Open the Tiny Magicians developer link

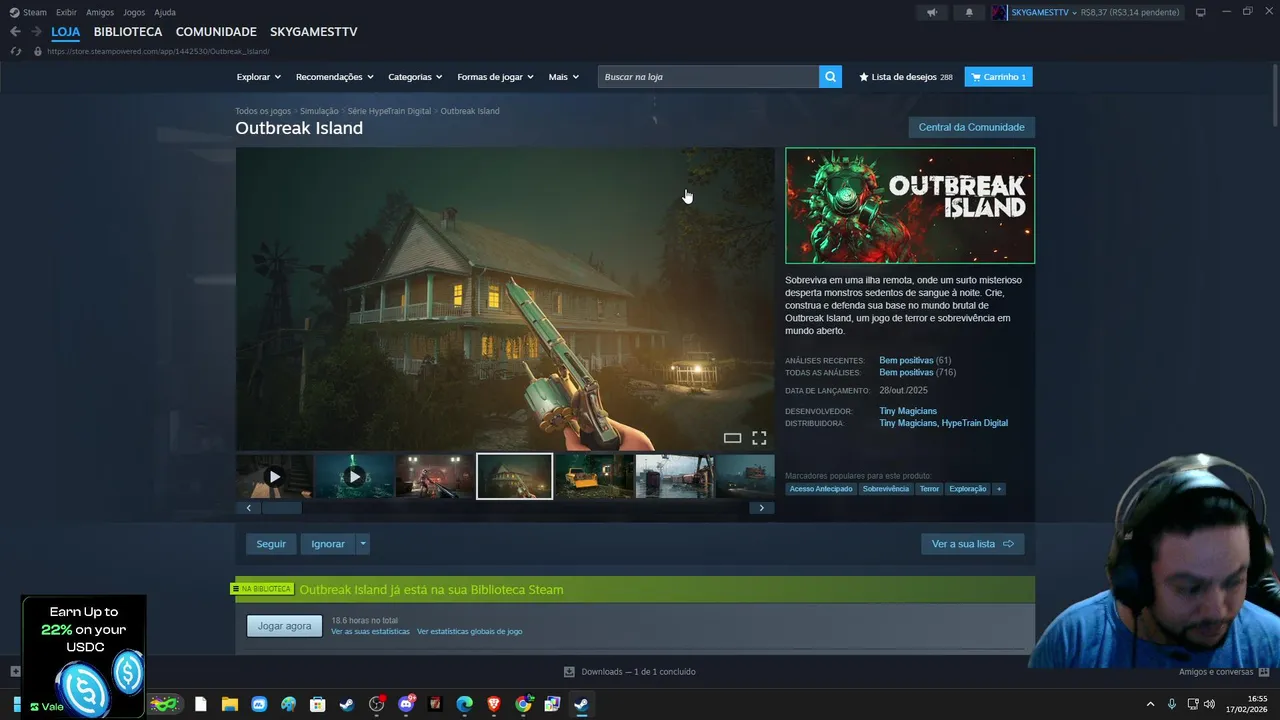[x=908, y=411]
